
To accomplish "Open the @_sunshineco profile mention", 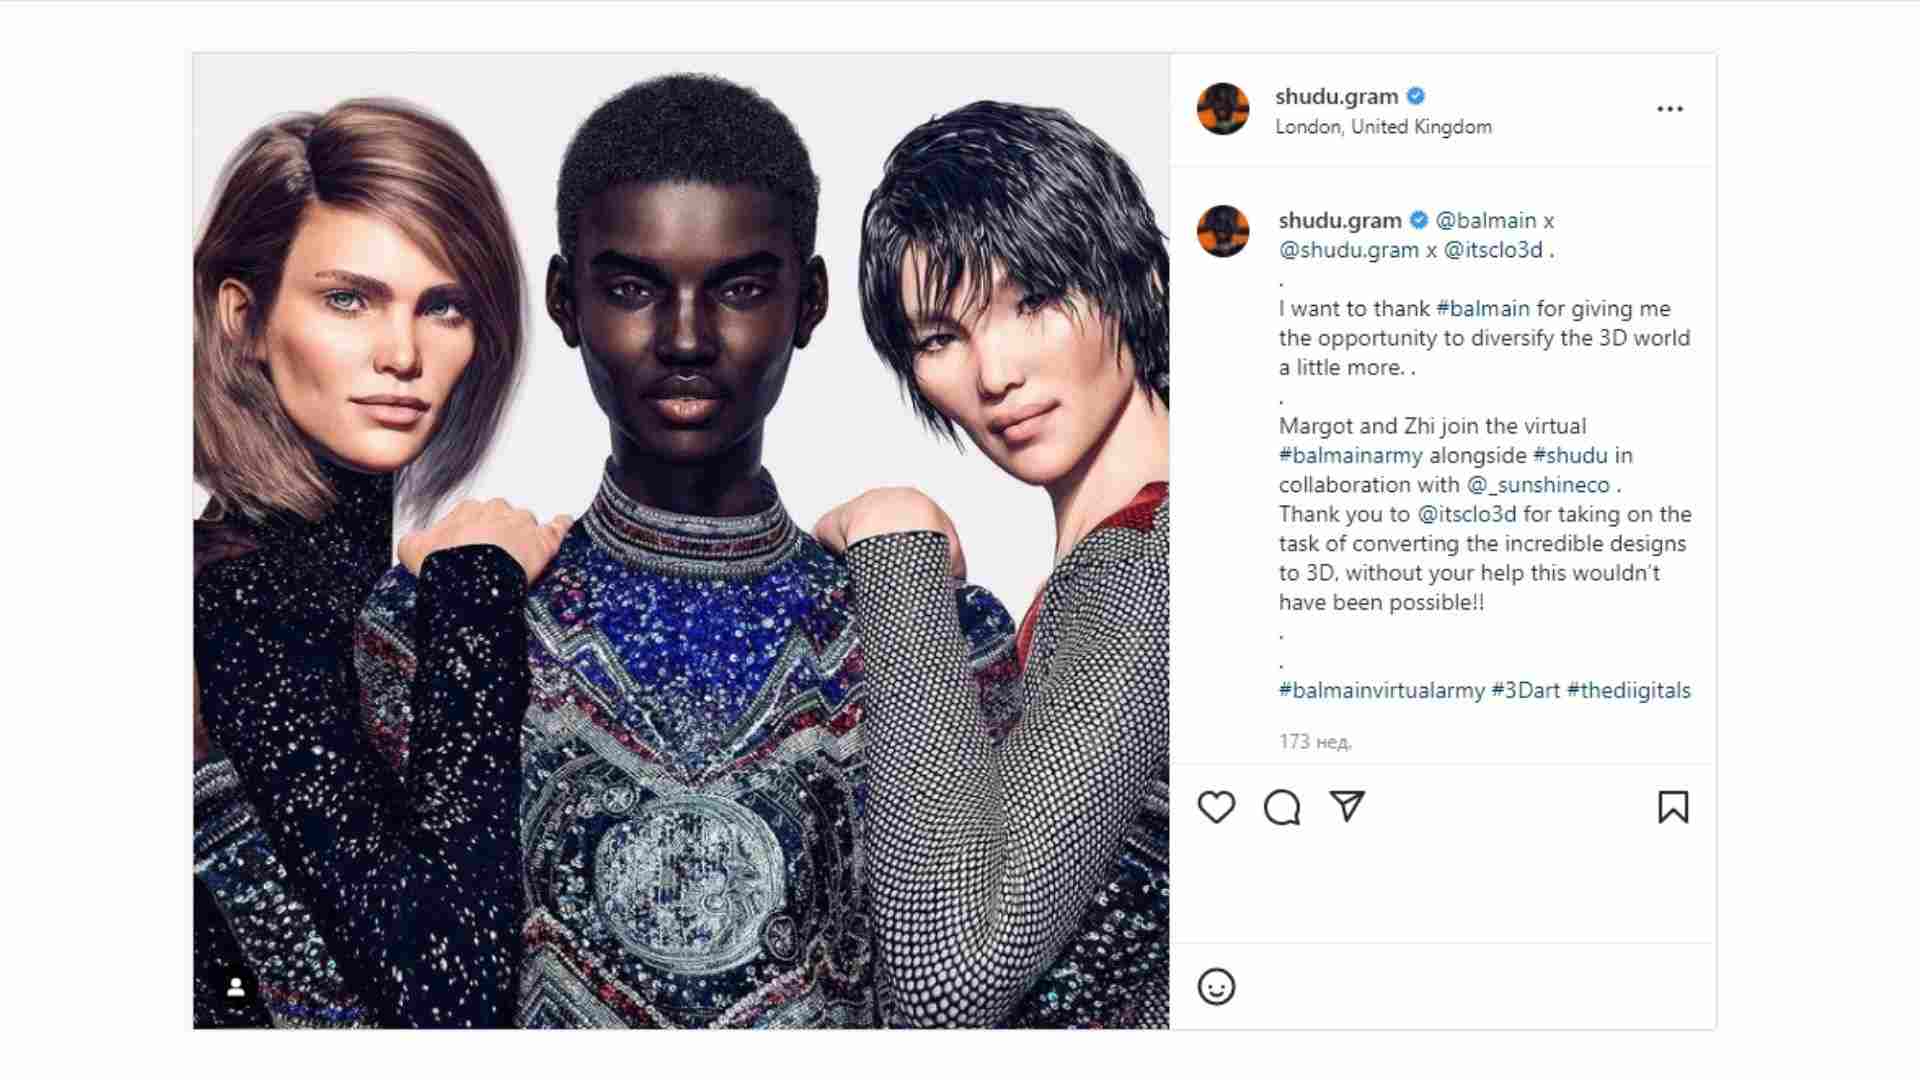I will pos(1538,485).
